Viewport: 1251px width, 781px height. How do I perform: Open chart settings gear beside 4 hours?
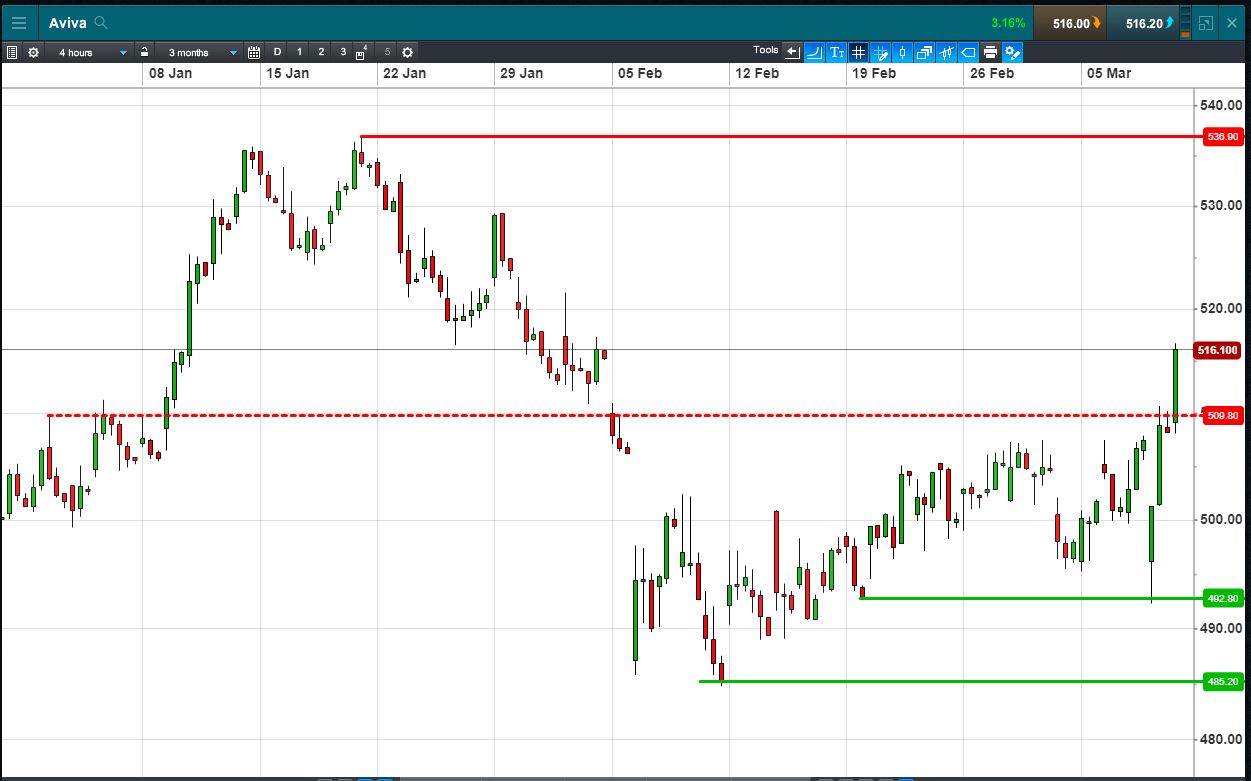[x=33, y=52]
